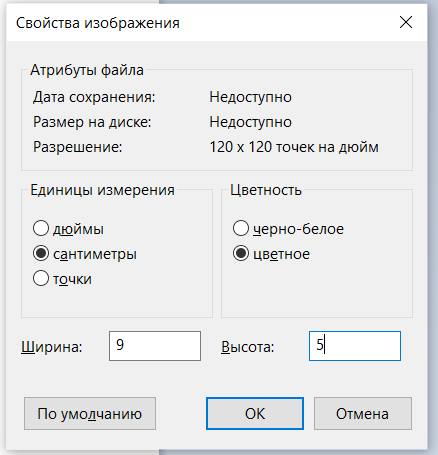Image resolution: width=438 pixels, height=455 pixels.
Task: Choose the цветное color option
Action: (x=241, y=254)
